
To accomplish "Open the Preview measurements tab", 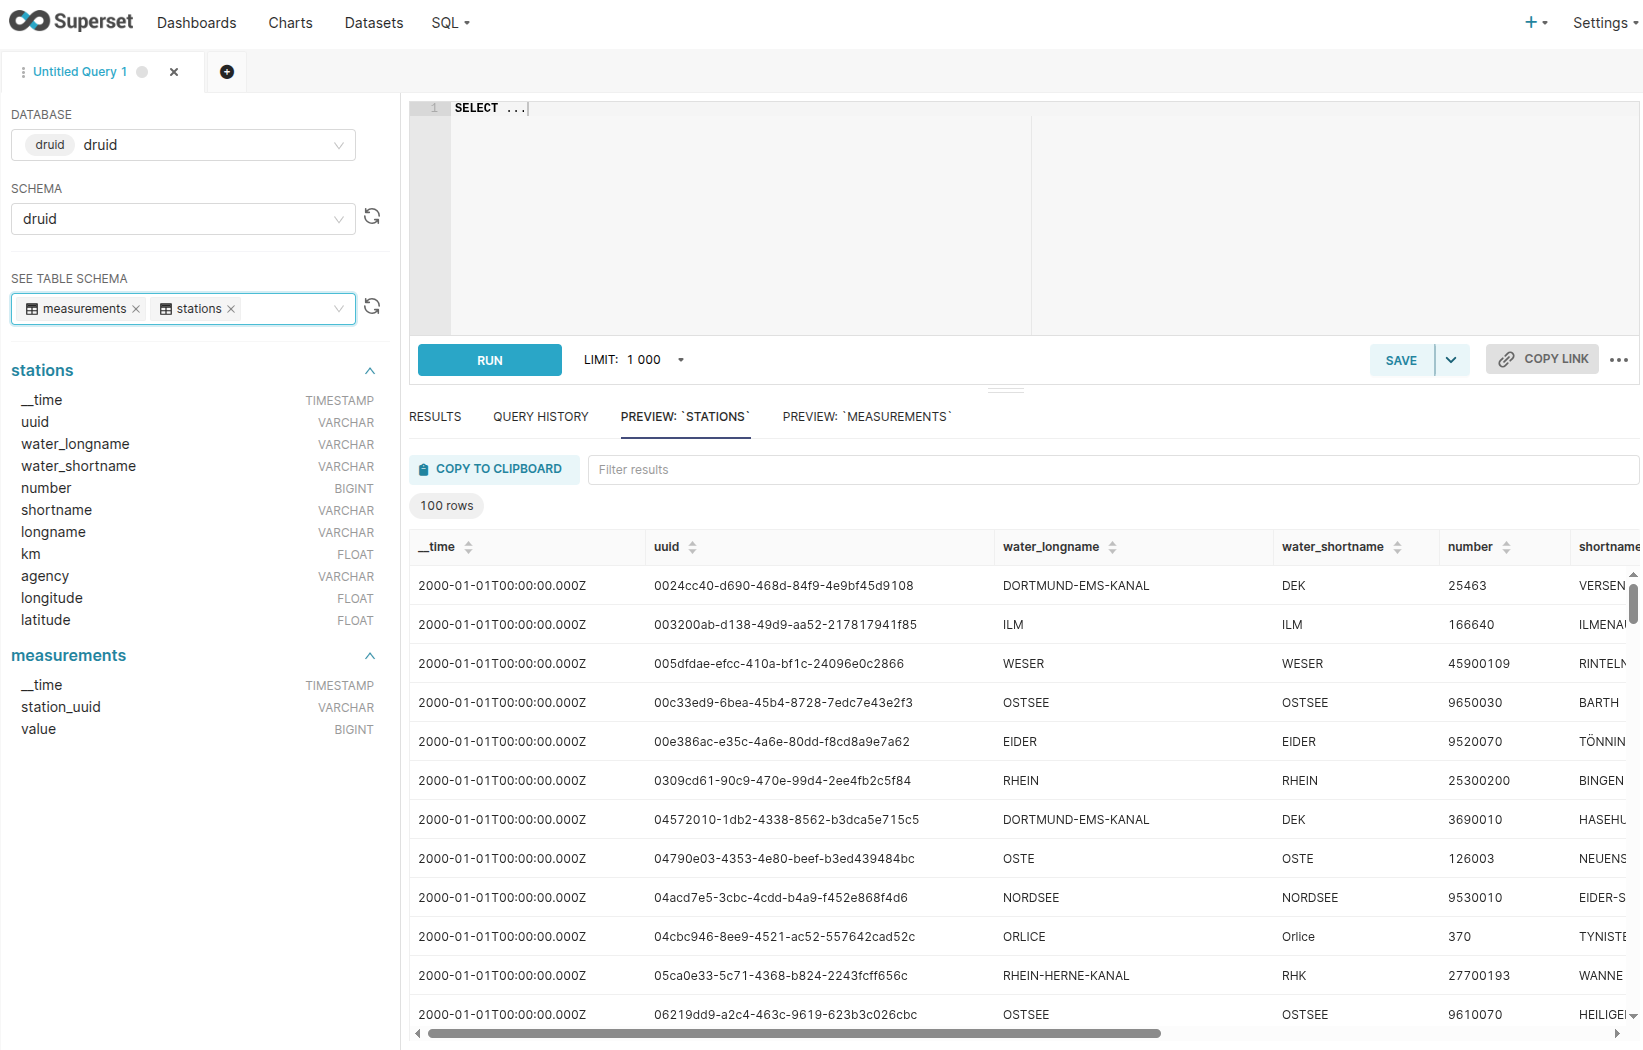I will pyautogui.click(x=866, y=417).
